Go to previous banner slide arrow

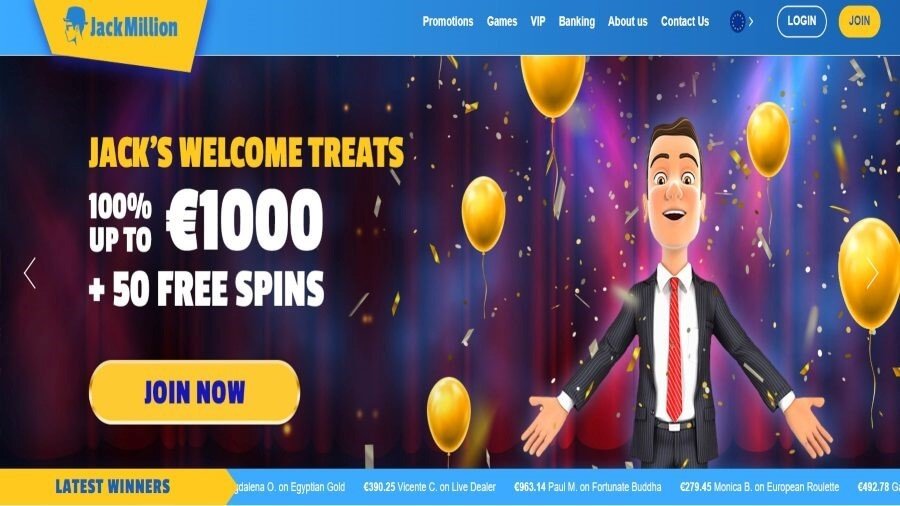pyautogui.click(x=30, y=273)
